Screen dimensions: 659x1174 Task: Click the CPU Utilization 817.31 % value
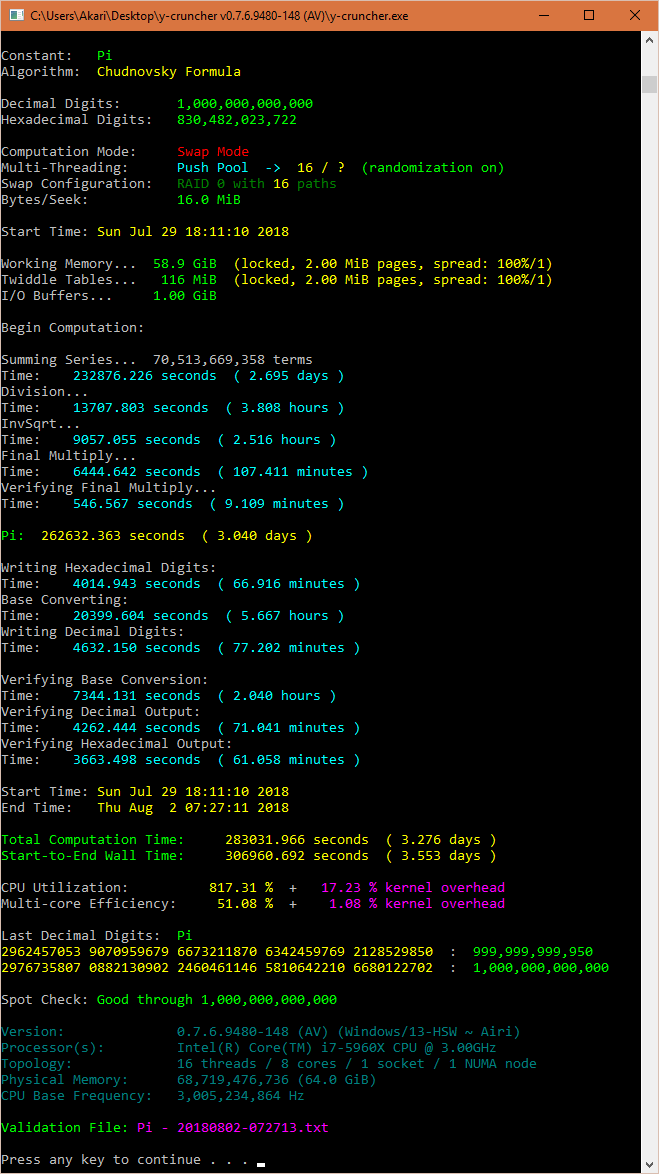241,888
